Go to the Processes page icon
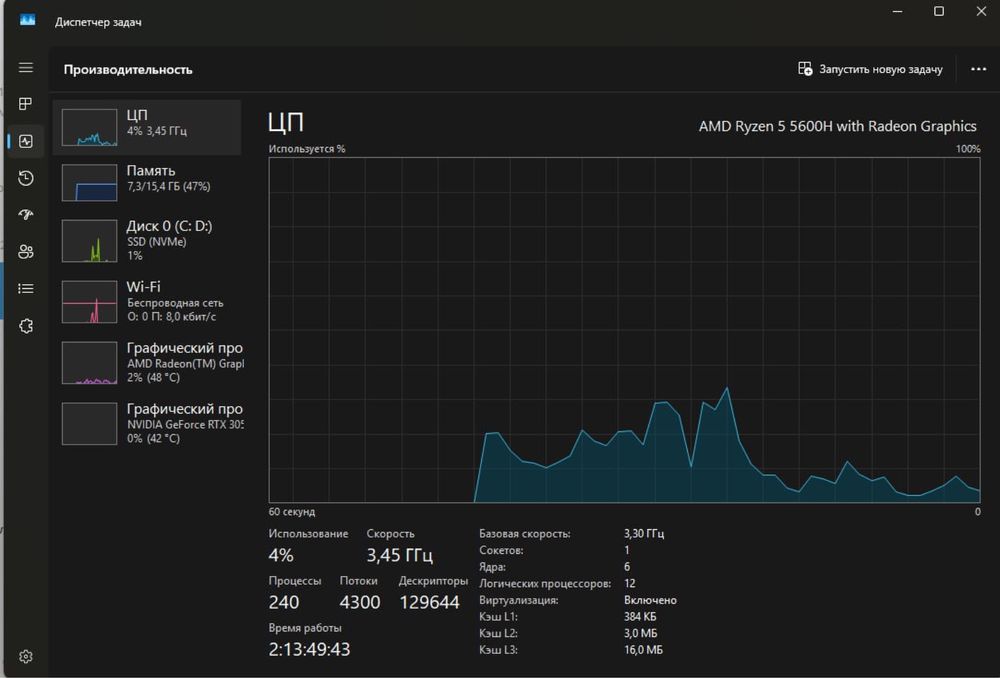Screen dimensions: 1000x678 26,104
